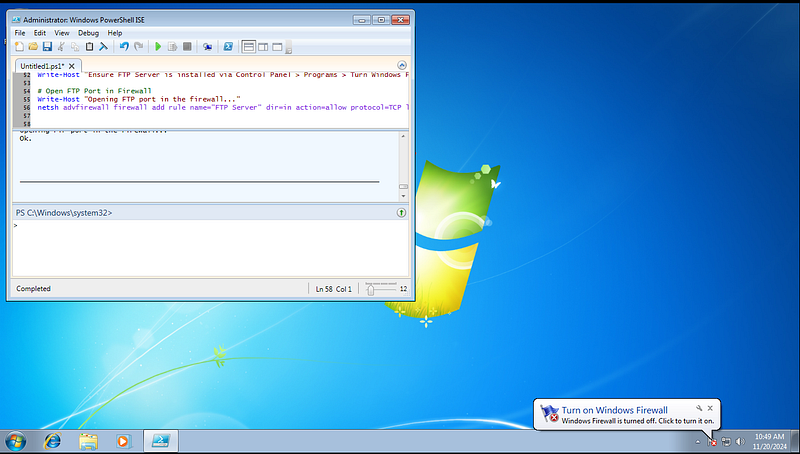Click the Action Center flag tray icon
800x454 pixels.
[x=712, y=442]
